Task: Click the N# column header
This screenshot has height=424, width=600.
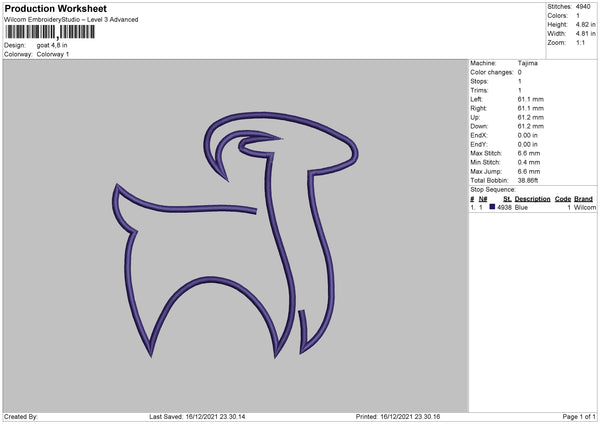Action: (x=483, y=199)
